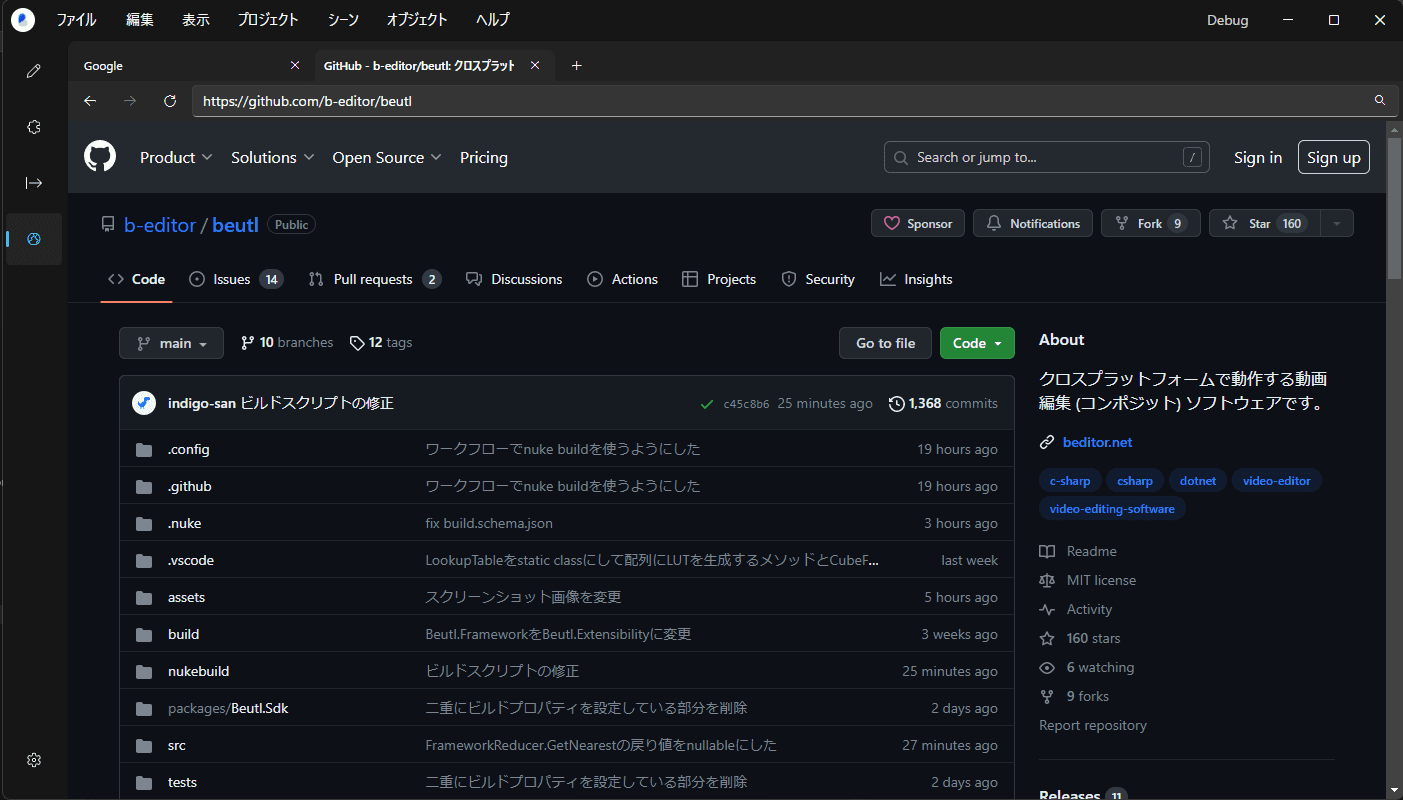The image size is (1403, 800).
Task: Open the ヘルプ menu
Action: (492, 20)
